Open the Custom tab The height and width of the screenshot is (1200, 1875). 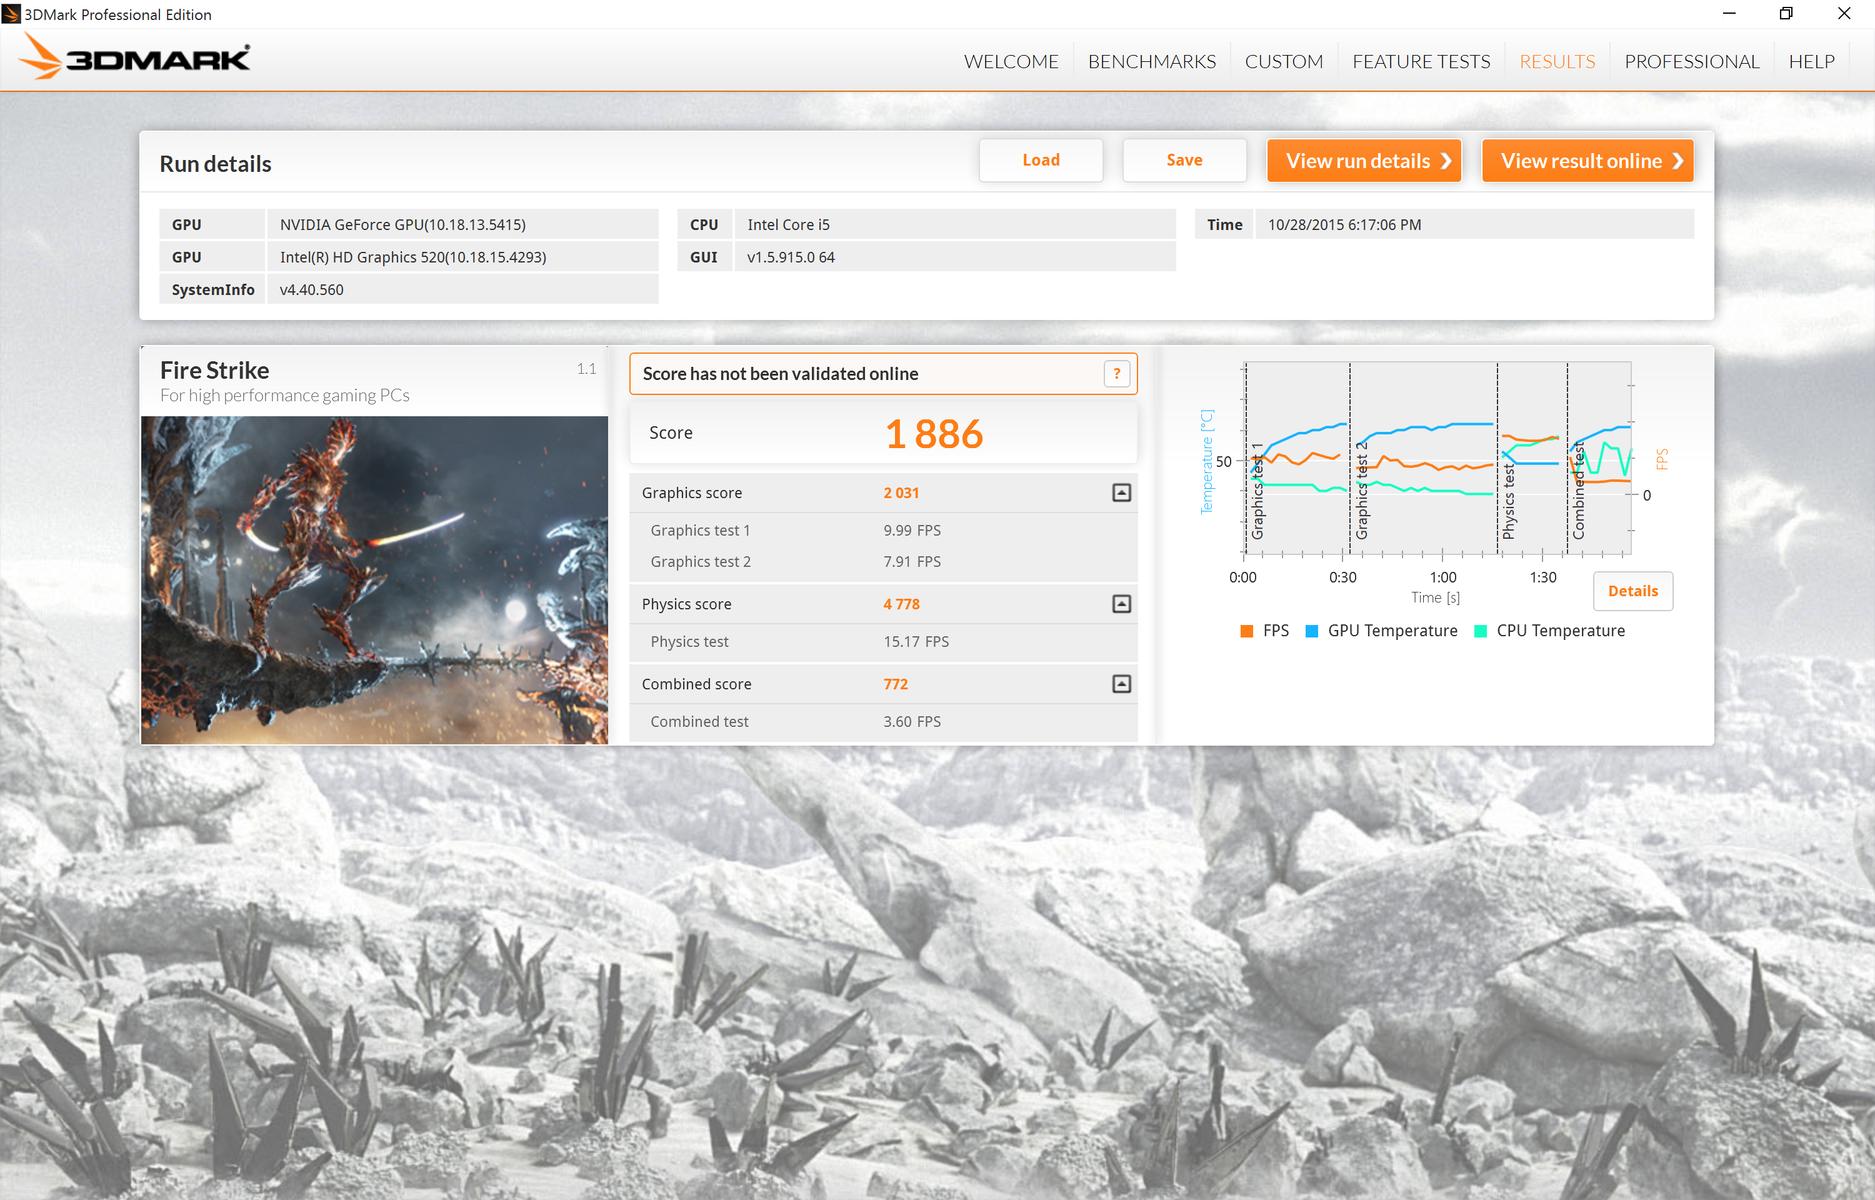1284,62
